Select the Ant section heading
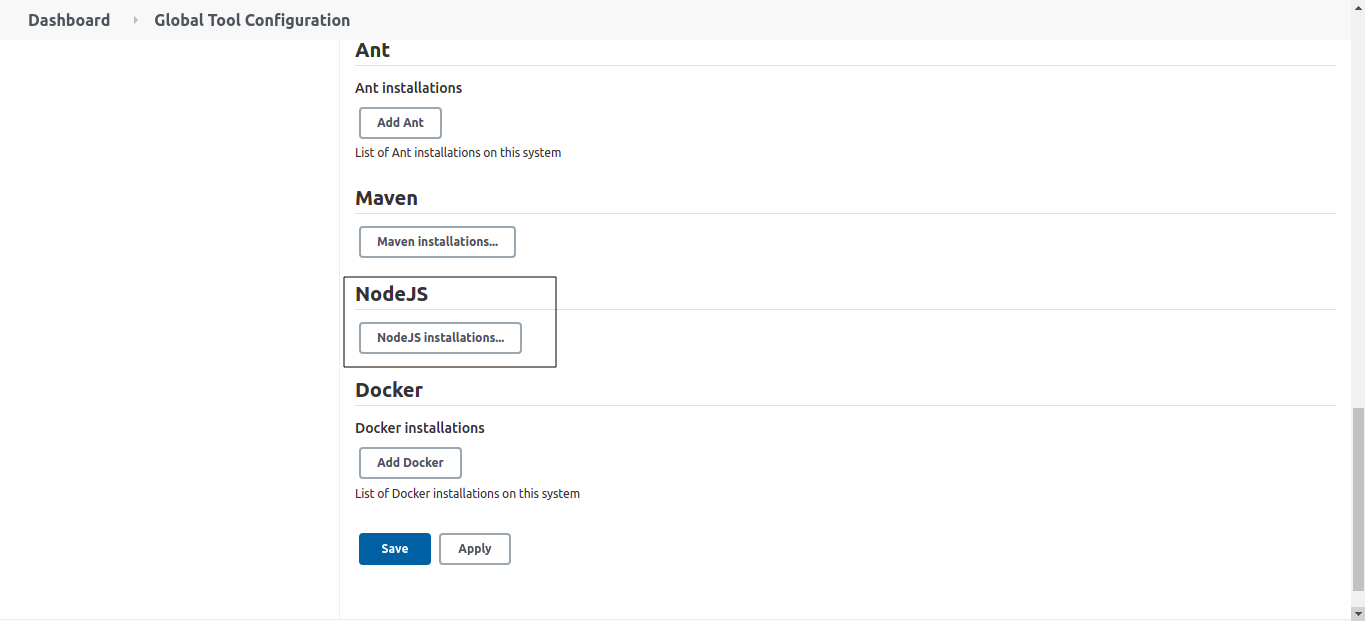Screen dimensions: 1365x621 [x=373, y=50]
